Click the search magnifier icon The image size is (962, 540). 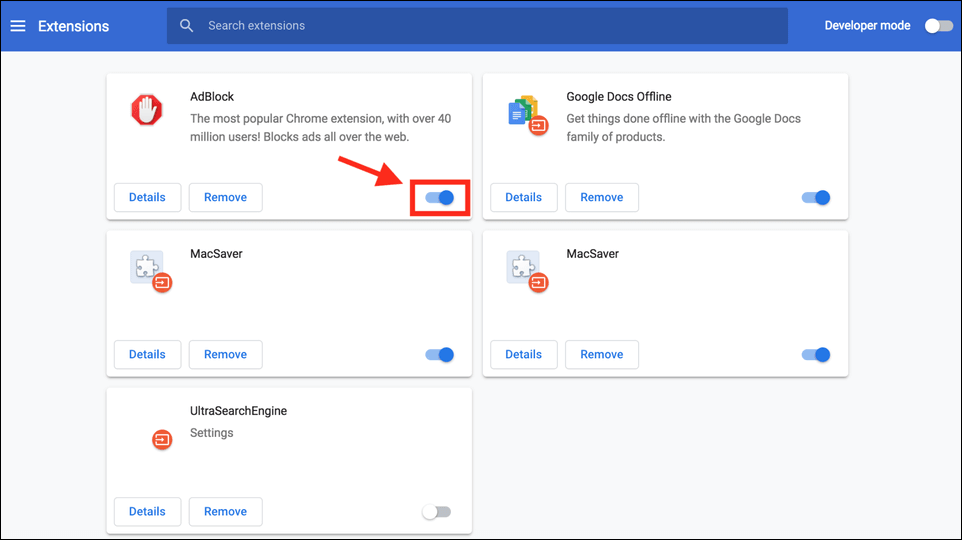tap(186, 26)
